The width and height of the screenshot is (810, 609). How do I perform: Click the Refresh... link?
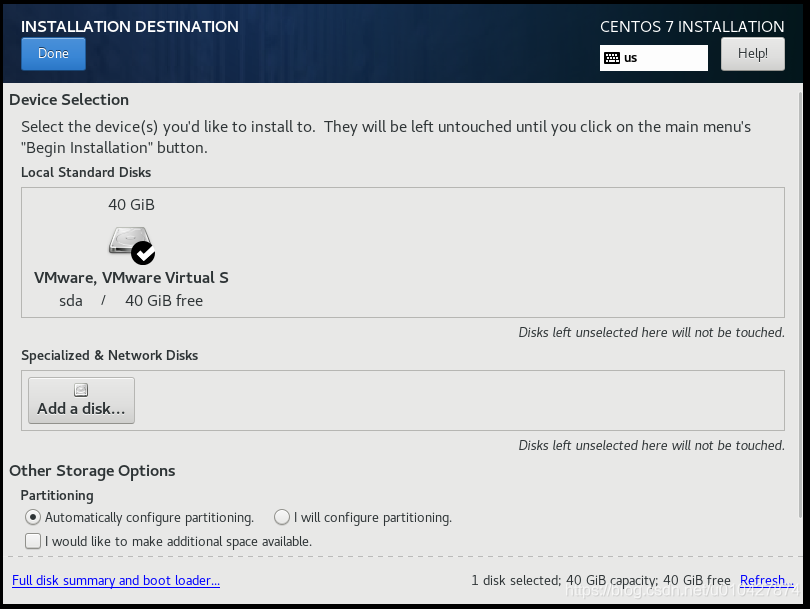pyautogui.click(x=766, y=581)
